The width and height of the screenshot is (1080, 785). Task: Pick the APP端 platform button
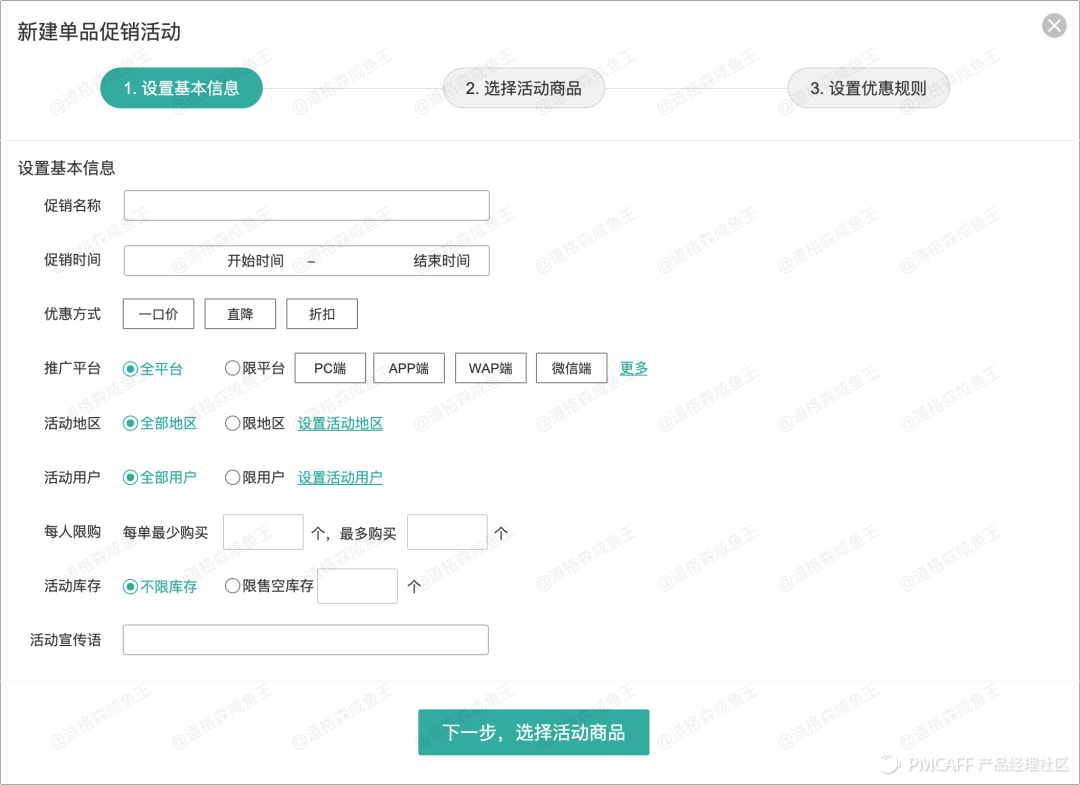[409, 368]
